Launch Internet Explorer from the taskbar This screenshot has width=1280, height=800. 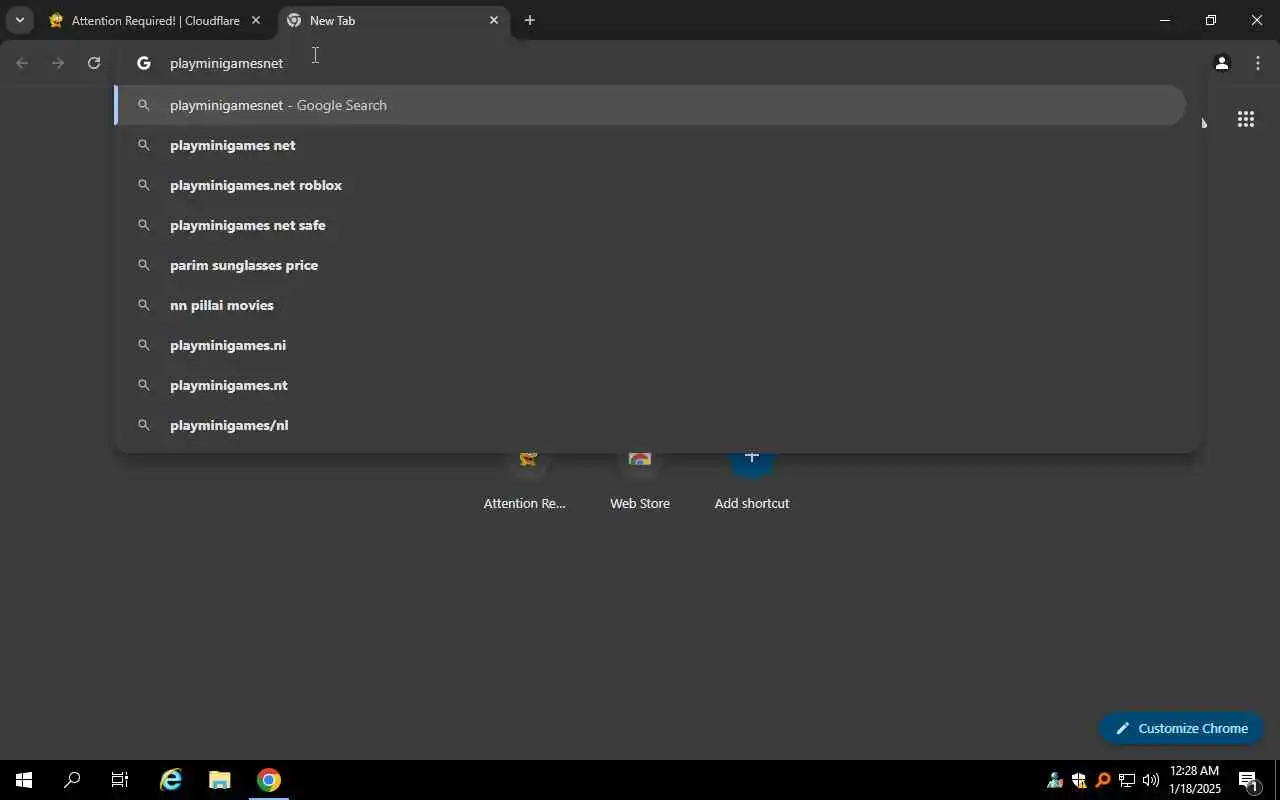(171, 780)
